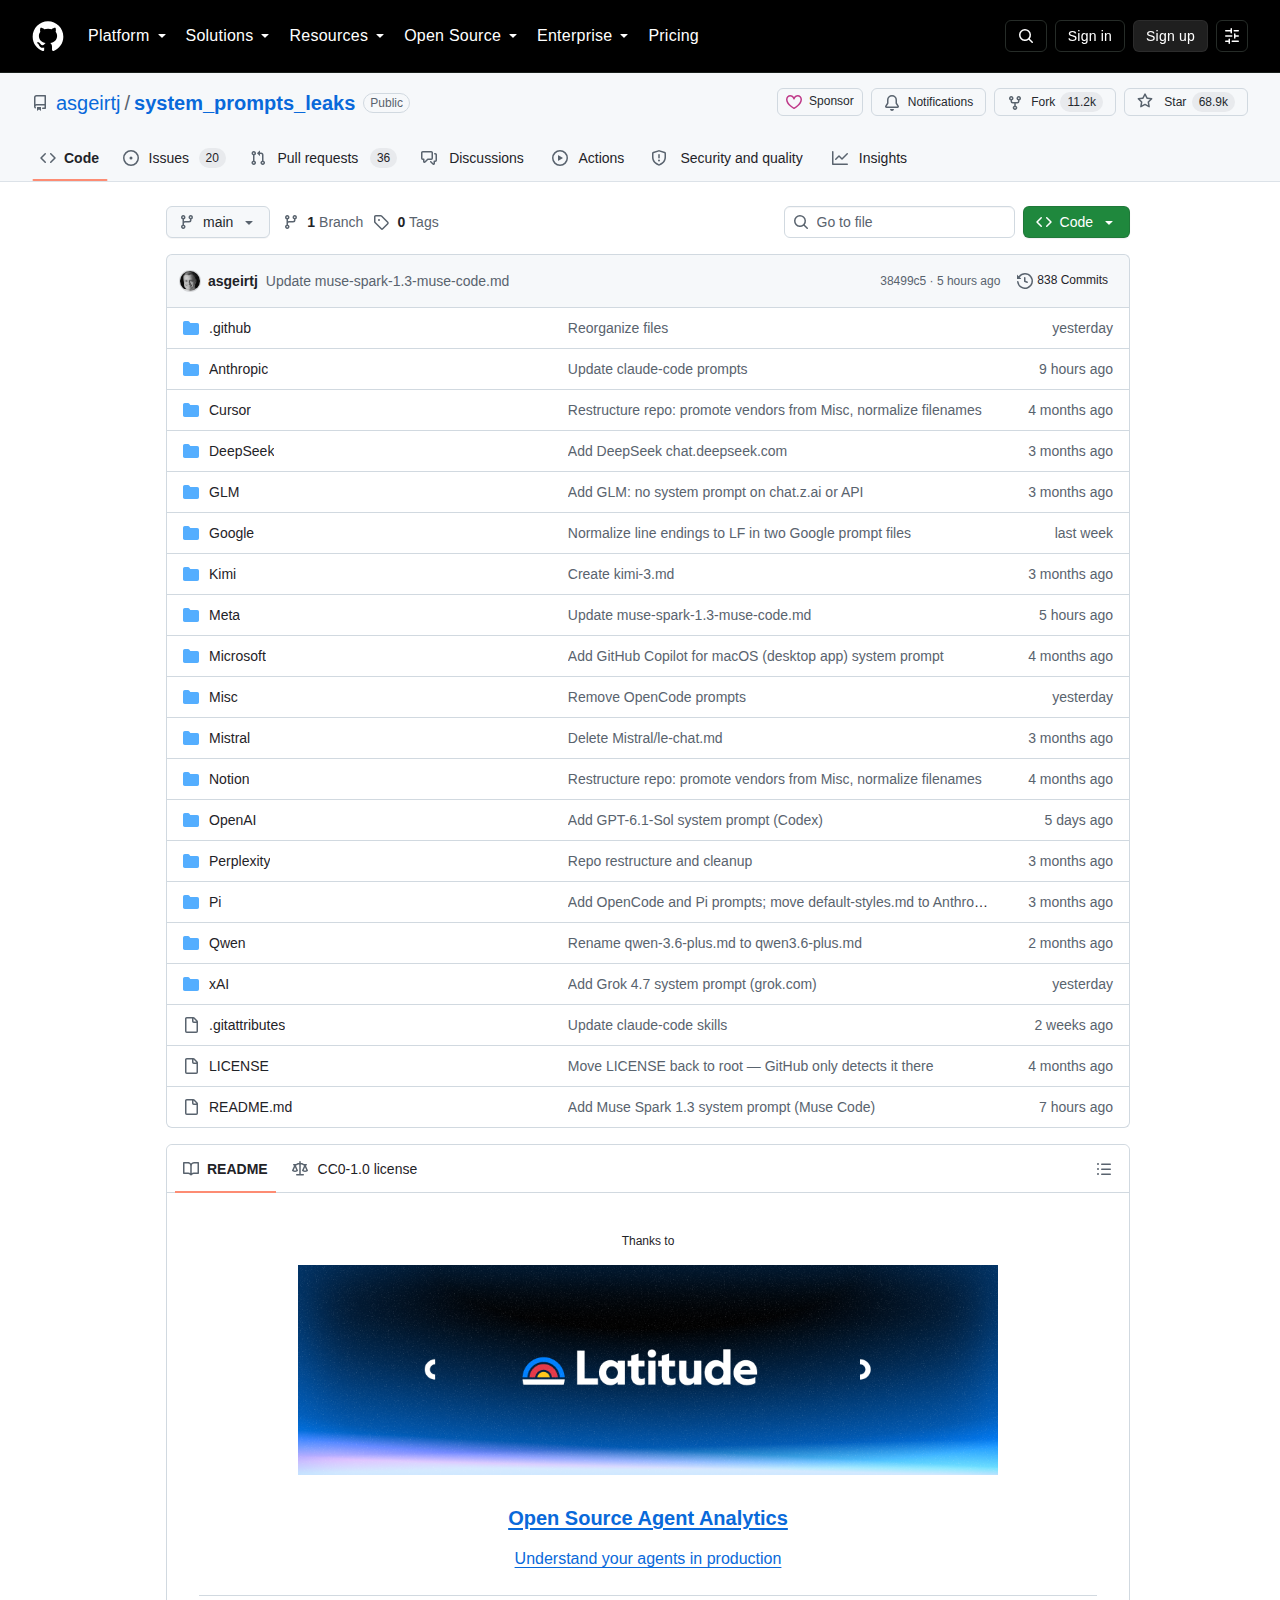
Task: Click the Sign up button
Action: pos(1170,36)
